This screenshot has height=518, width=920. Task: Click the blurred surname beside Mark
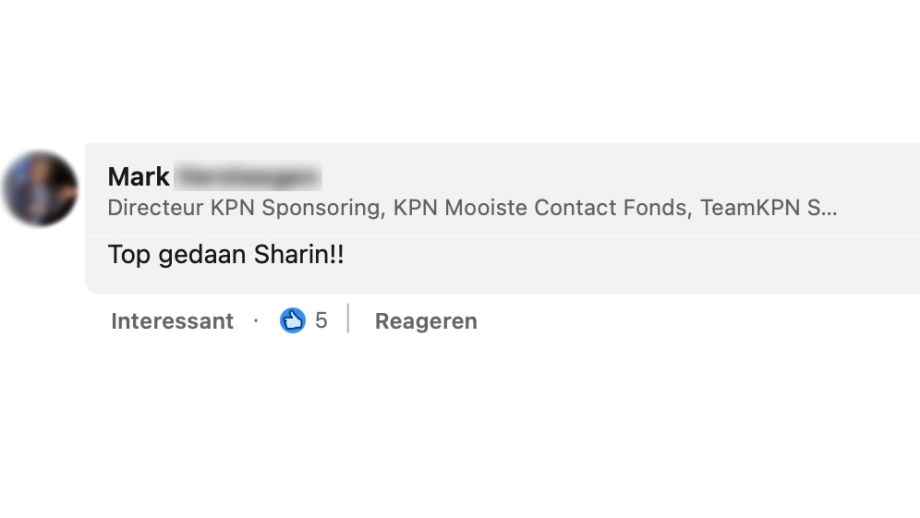coord(248,177)
